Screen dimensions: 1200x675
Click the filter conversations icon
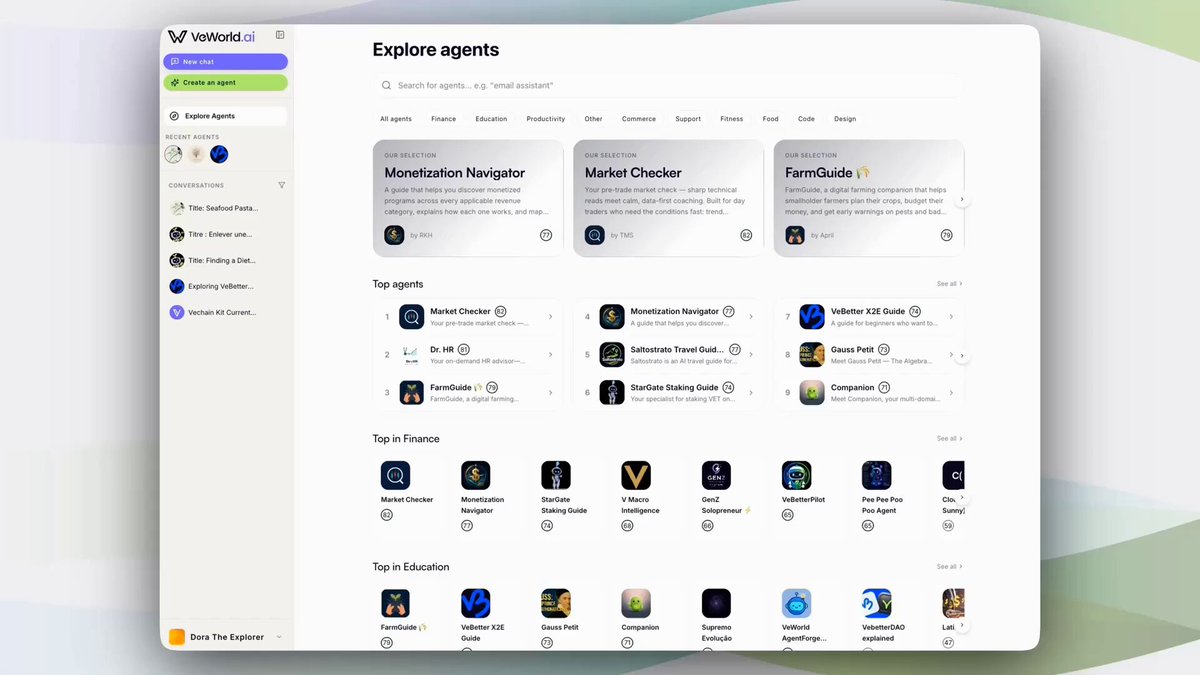coord(281,185)
